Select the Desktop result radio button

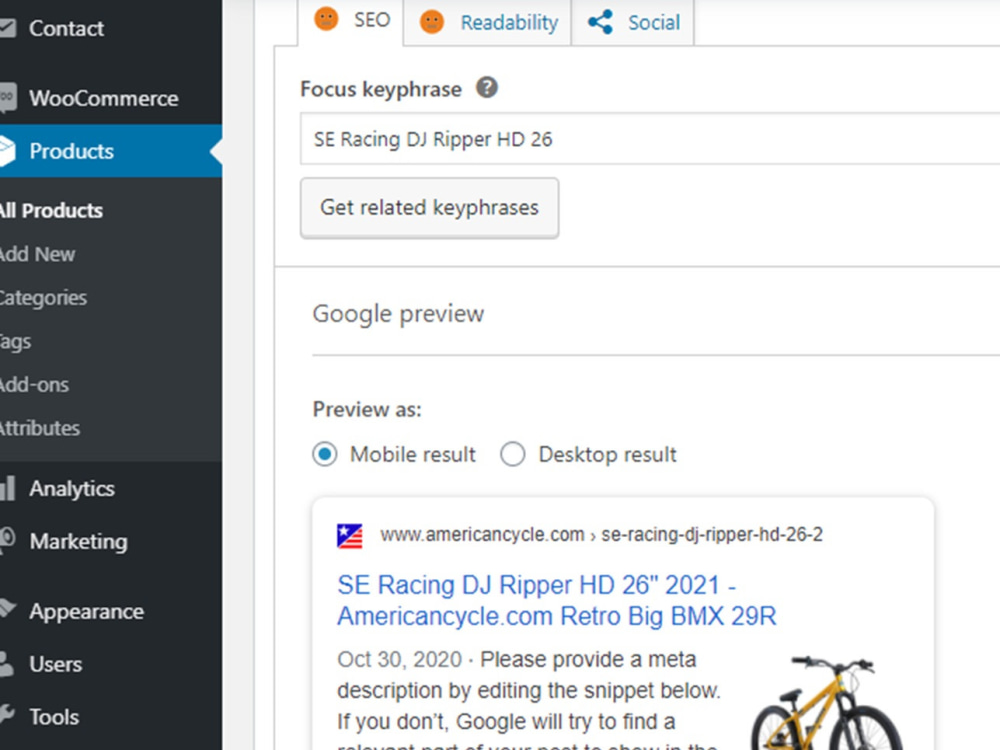click(x=513, y=454)
